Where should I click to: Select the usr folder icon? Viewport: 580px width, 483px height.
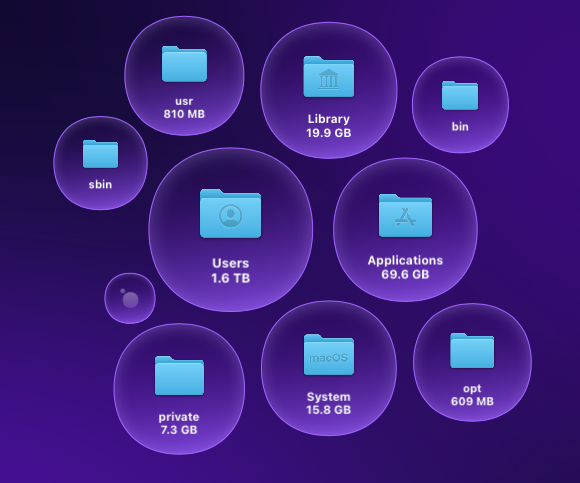(x=184, y=64)
